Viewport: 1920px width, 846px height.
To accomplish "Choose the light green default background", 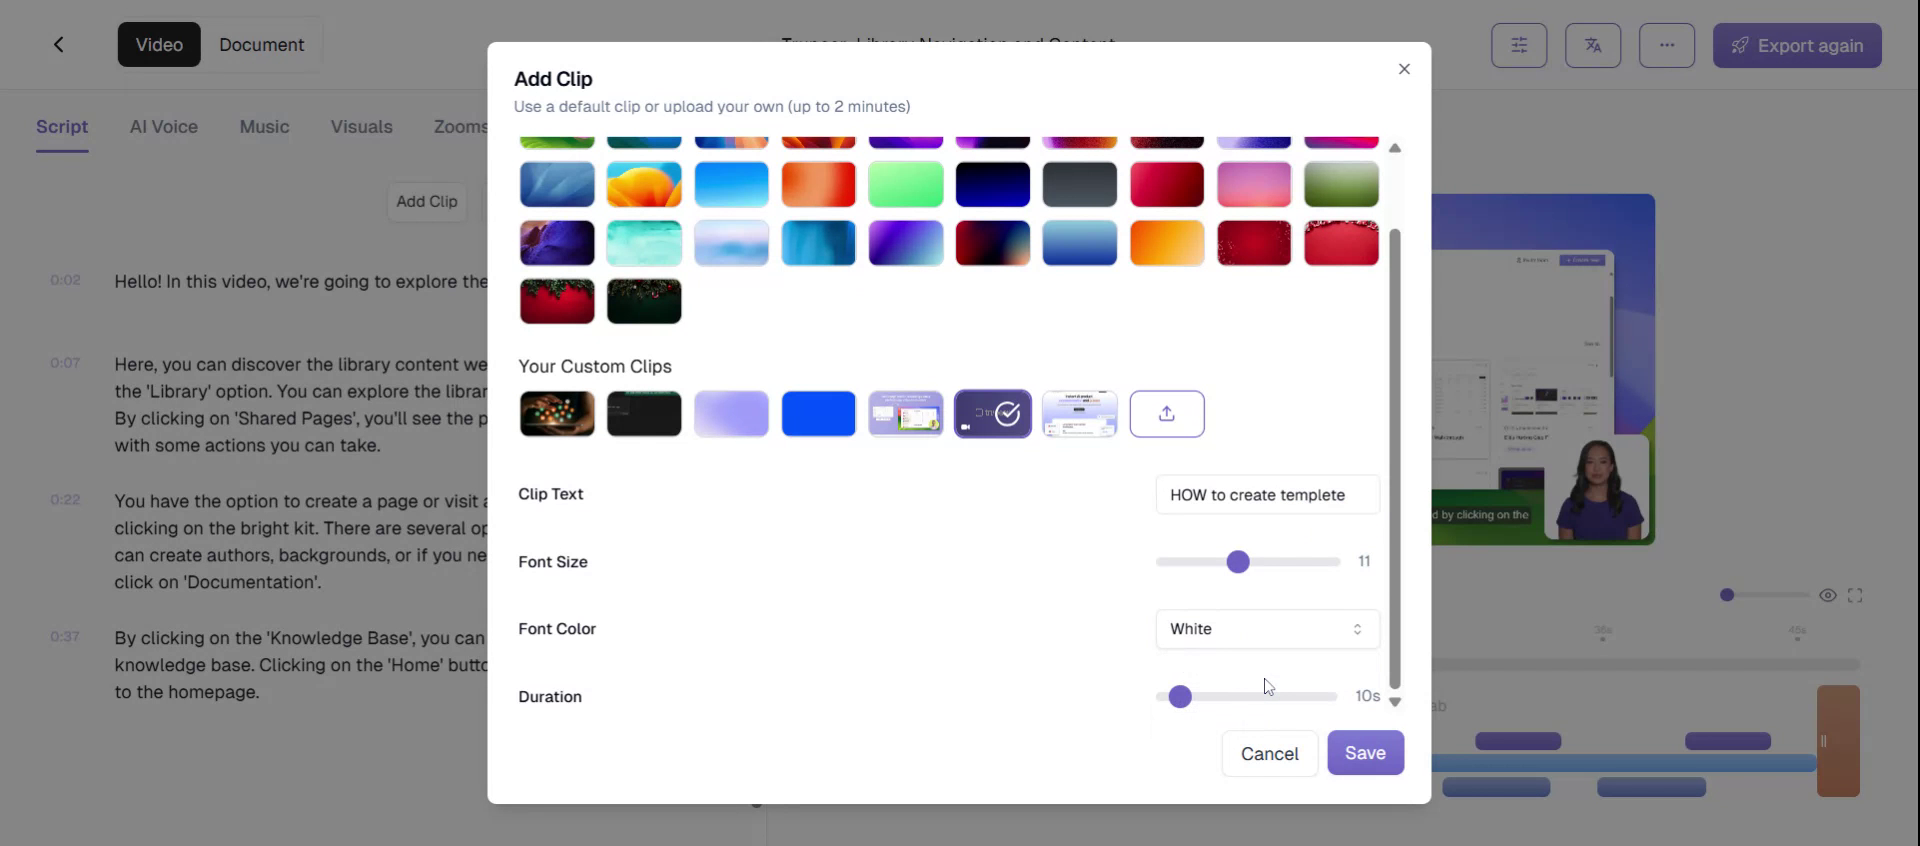I will (x=906, y=185).
